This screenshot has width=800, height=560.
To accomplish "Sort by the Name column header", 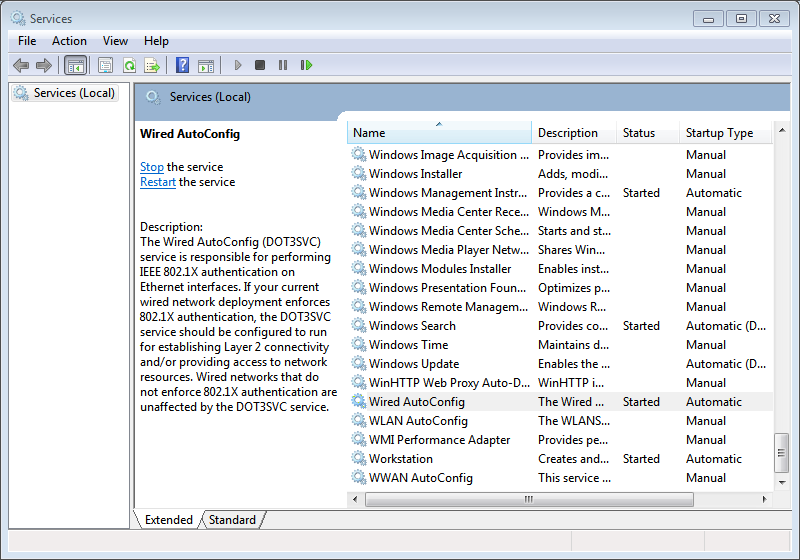I will point(440,133).
